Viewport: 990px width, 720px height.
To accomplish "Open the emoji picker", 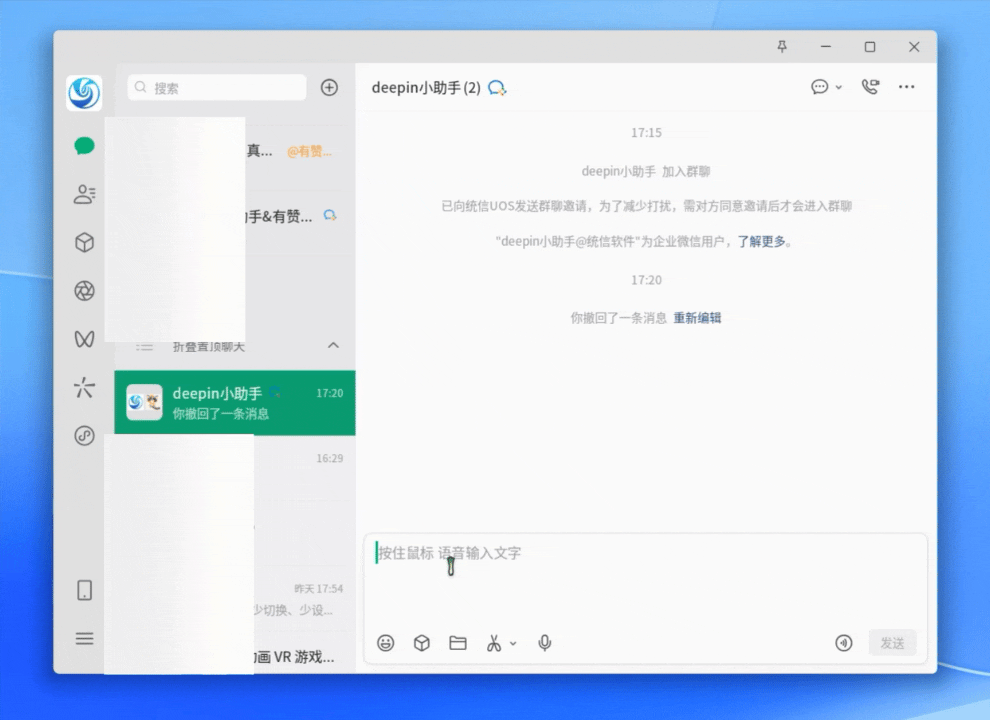I will [386, 643].
